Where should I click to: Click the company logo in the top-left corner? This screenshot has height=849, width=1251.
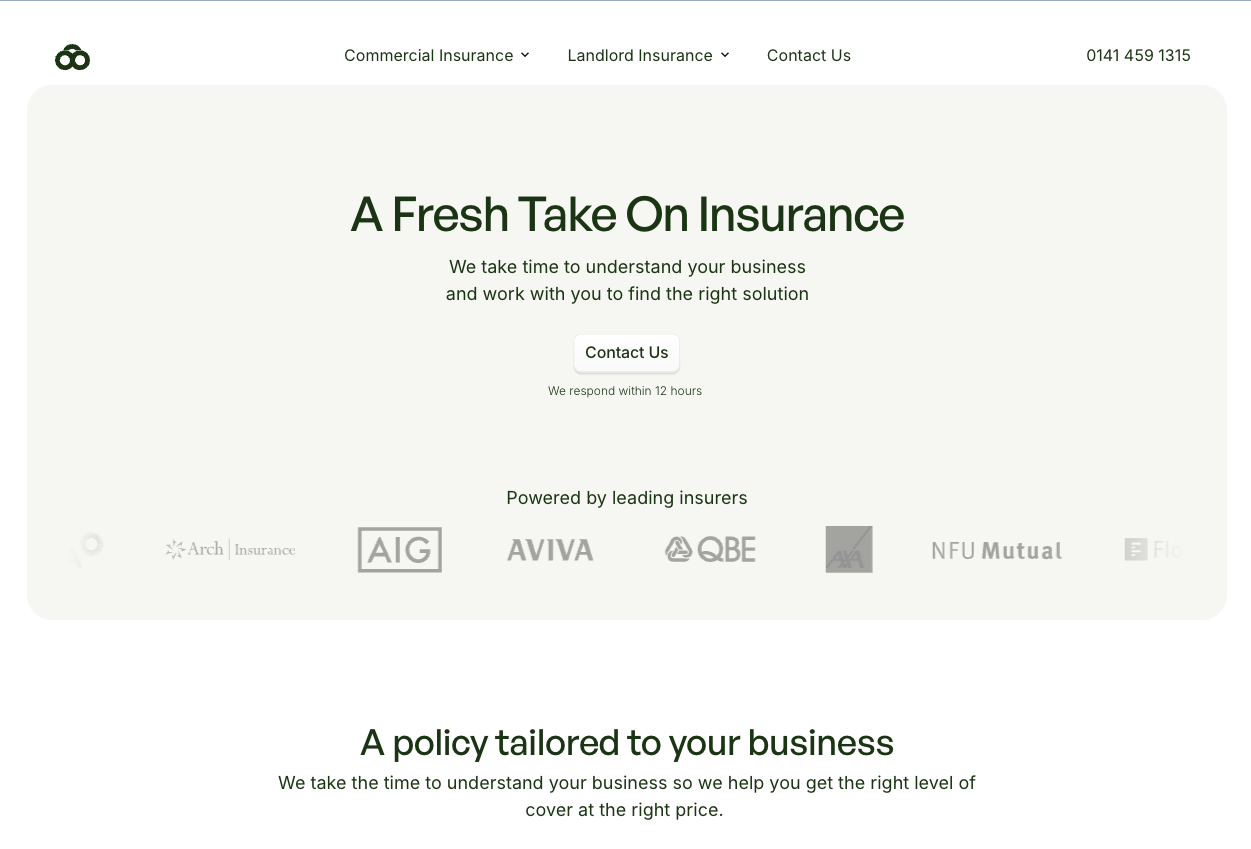[x=72, y=56]
